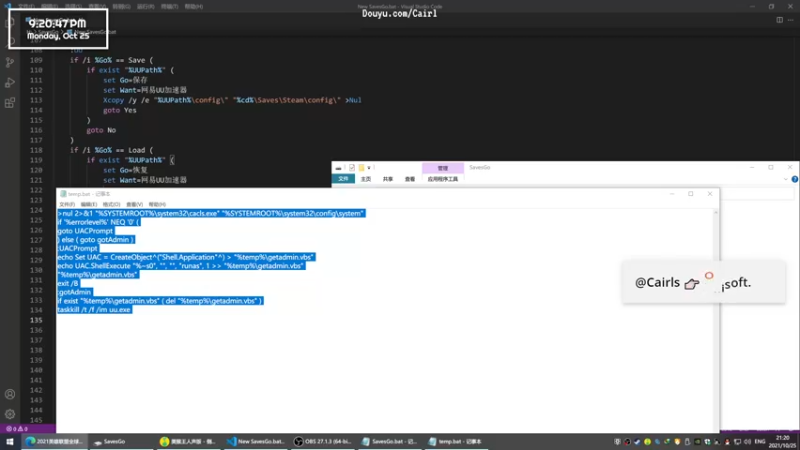800x450 pixels.
Task: Open Manage gear in VS Code activity bar
Action: 10,414
